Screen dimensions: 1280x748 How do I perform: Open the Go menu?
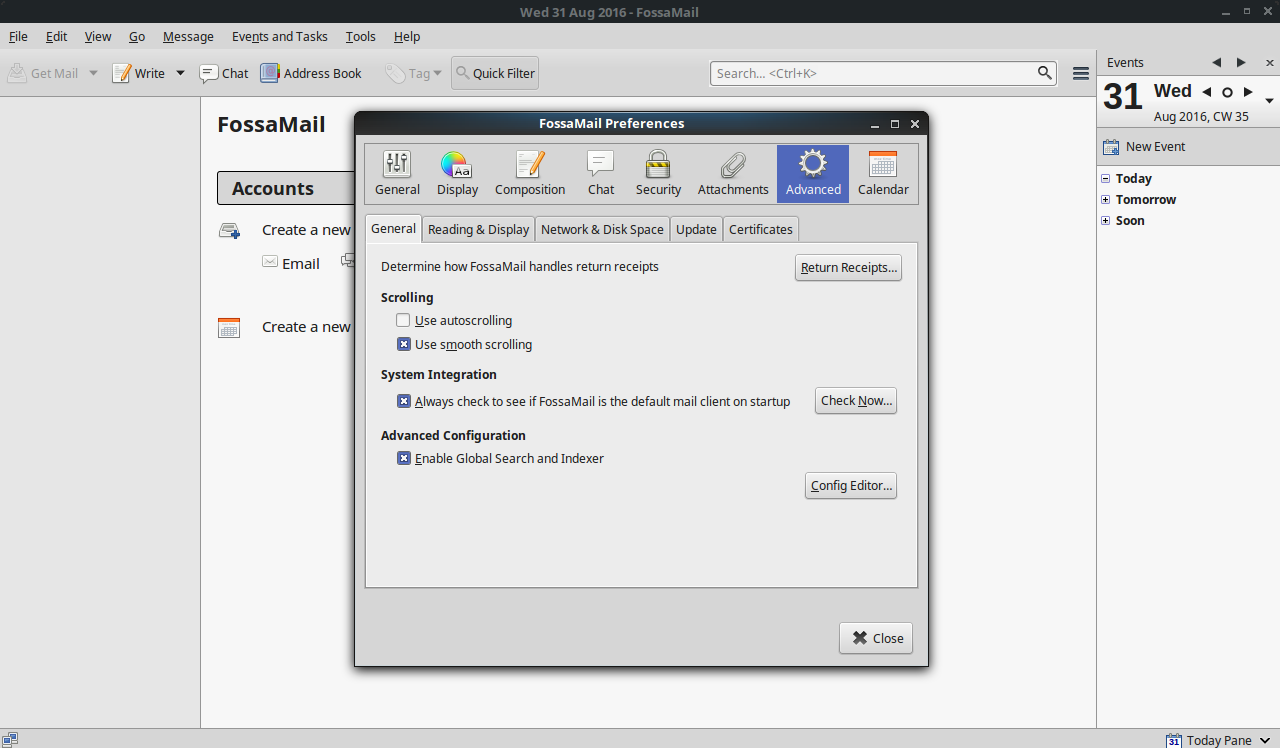(x=137, y=36)
